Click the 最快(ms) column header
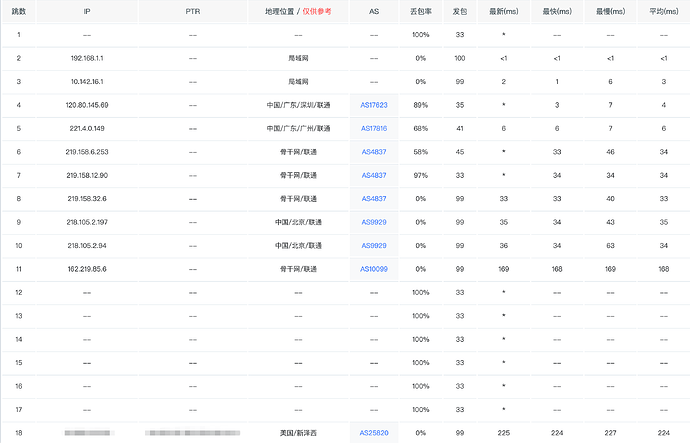This screenshot has height=443, width=690. tap(557, 11)
